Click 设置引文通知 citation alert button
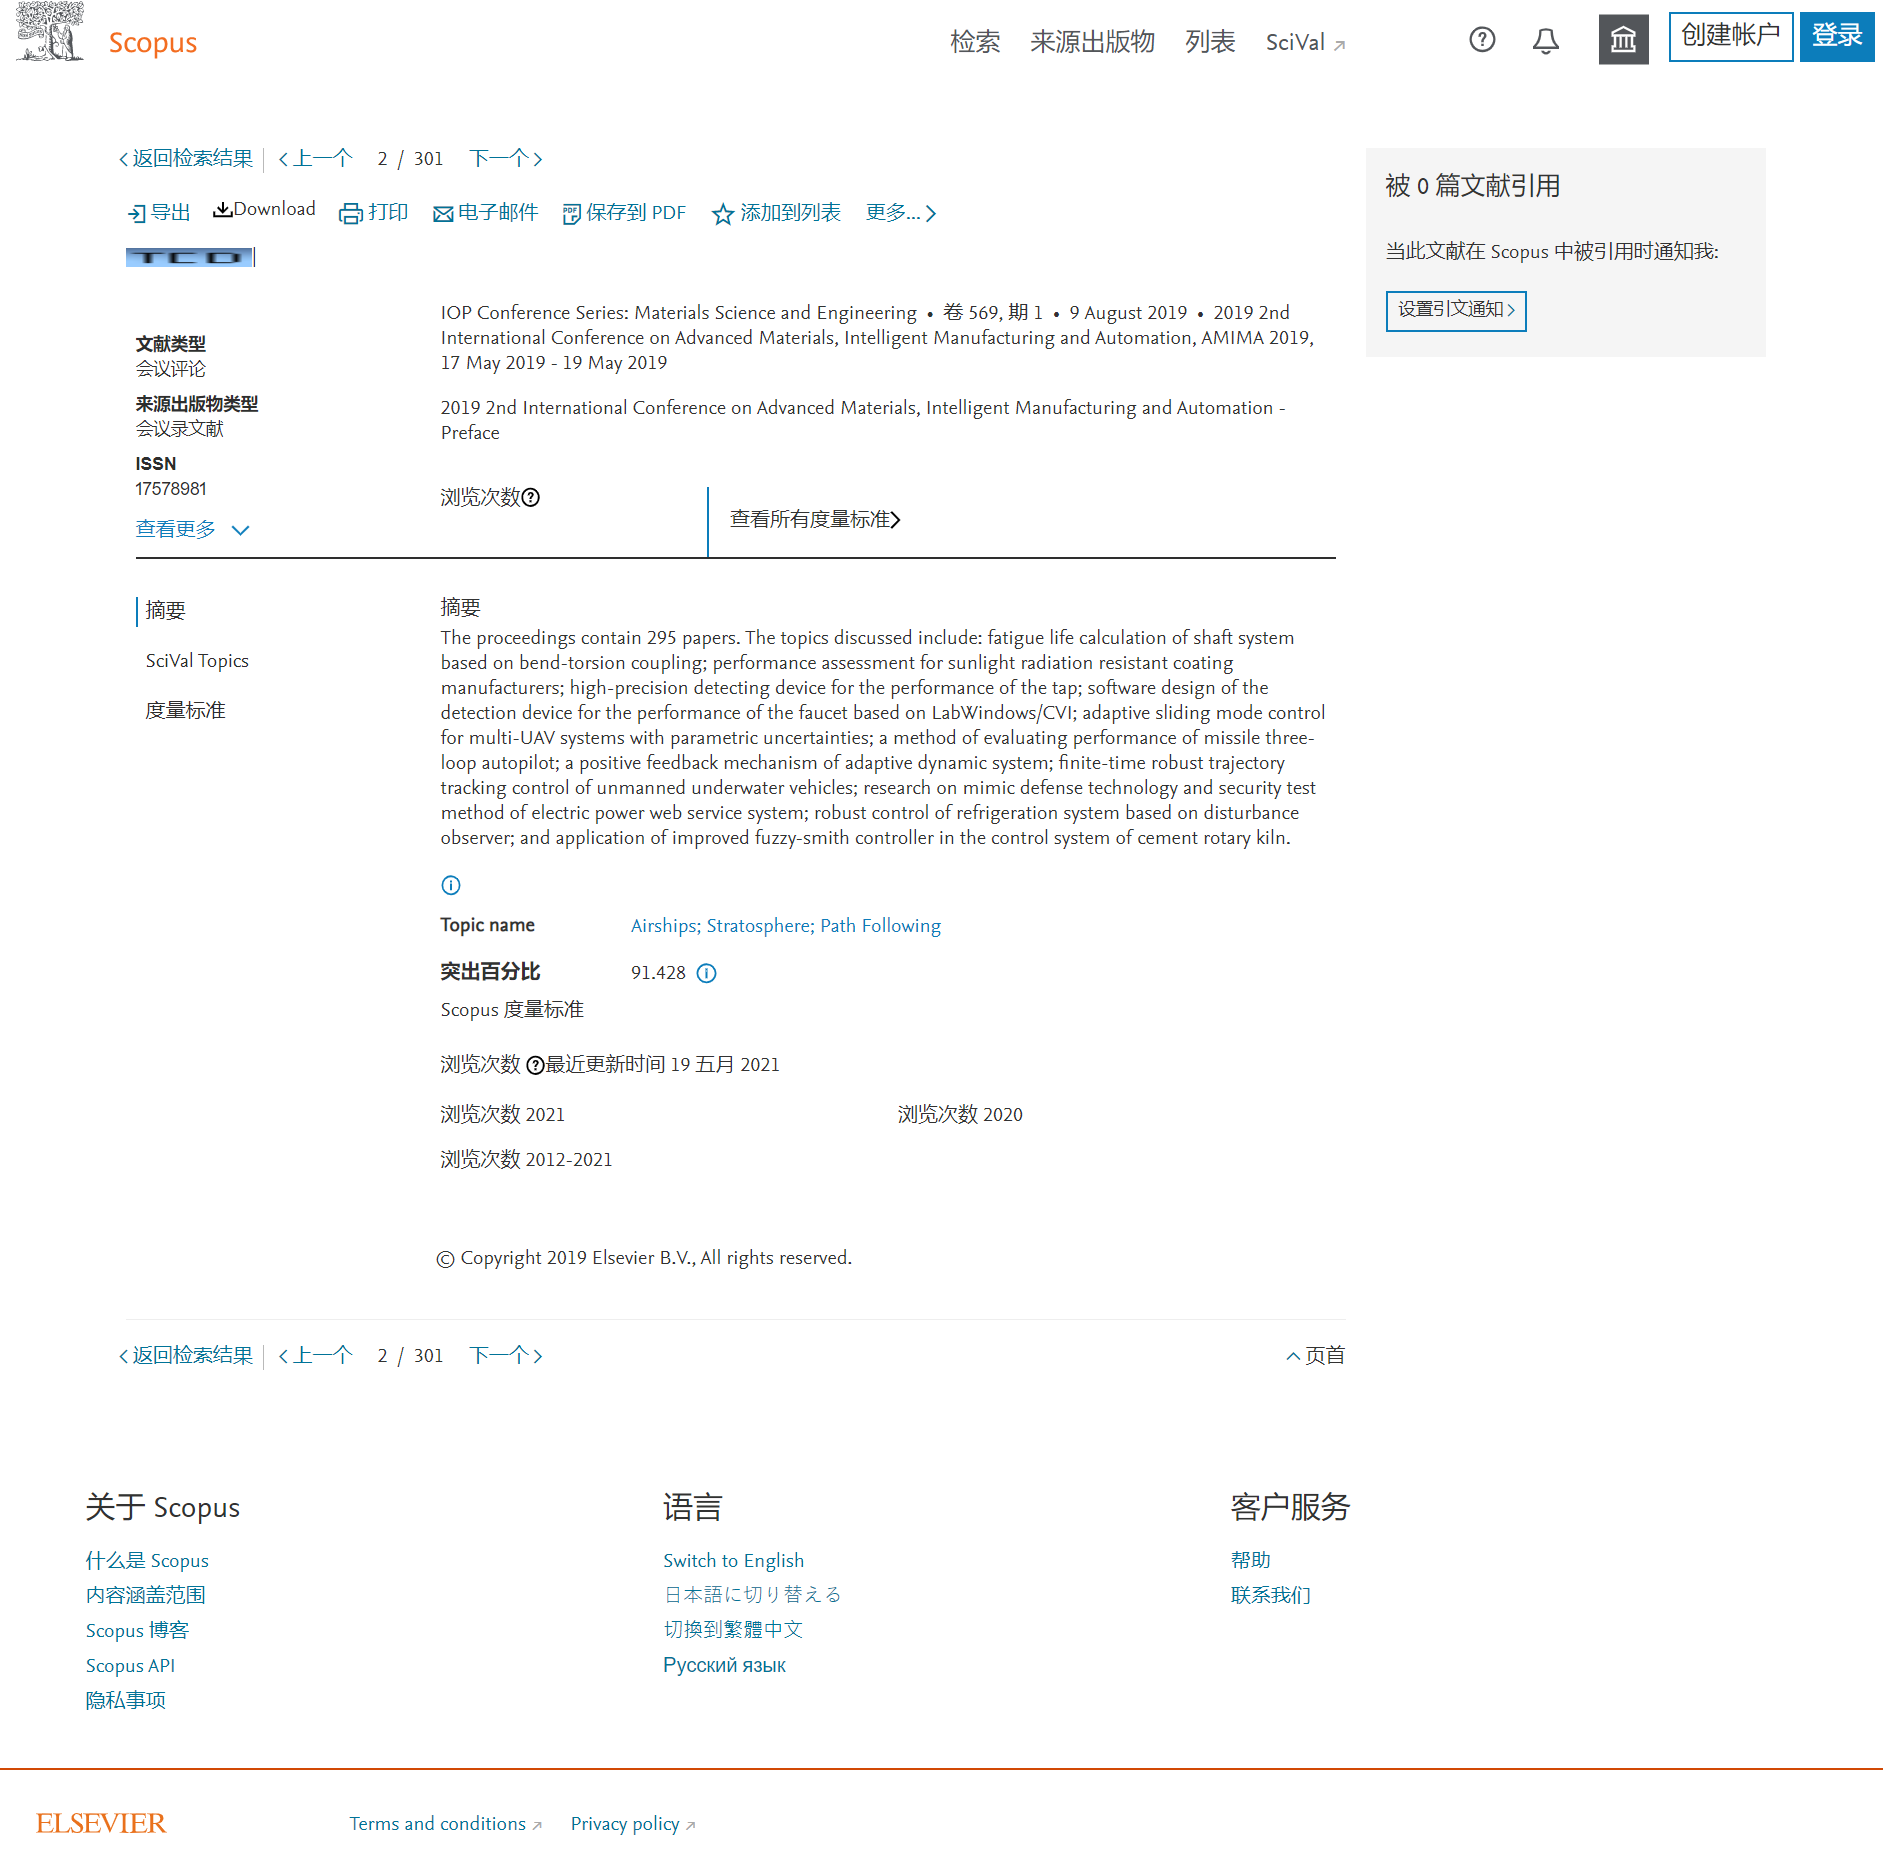Viewport: 1883px width, 1857px height. 1455,310
